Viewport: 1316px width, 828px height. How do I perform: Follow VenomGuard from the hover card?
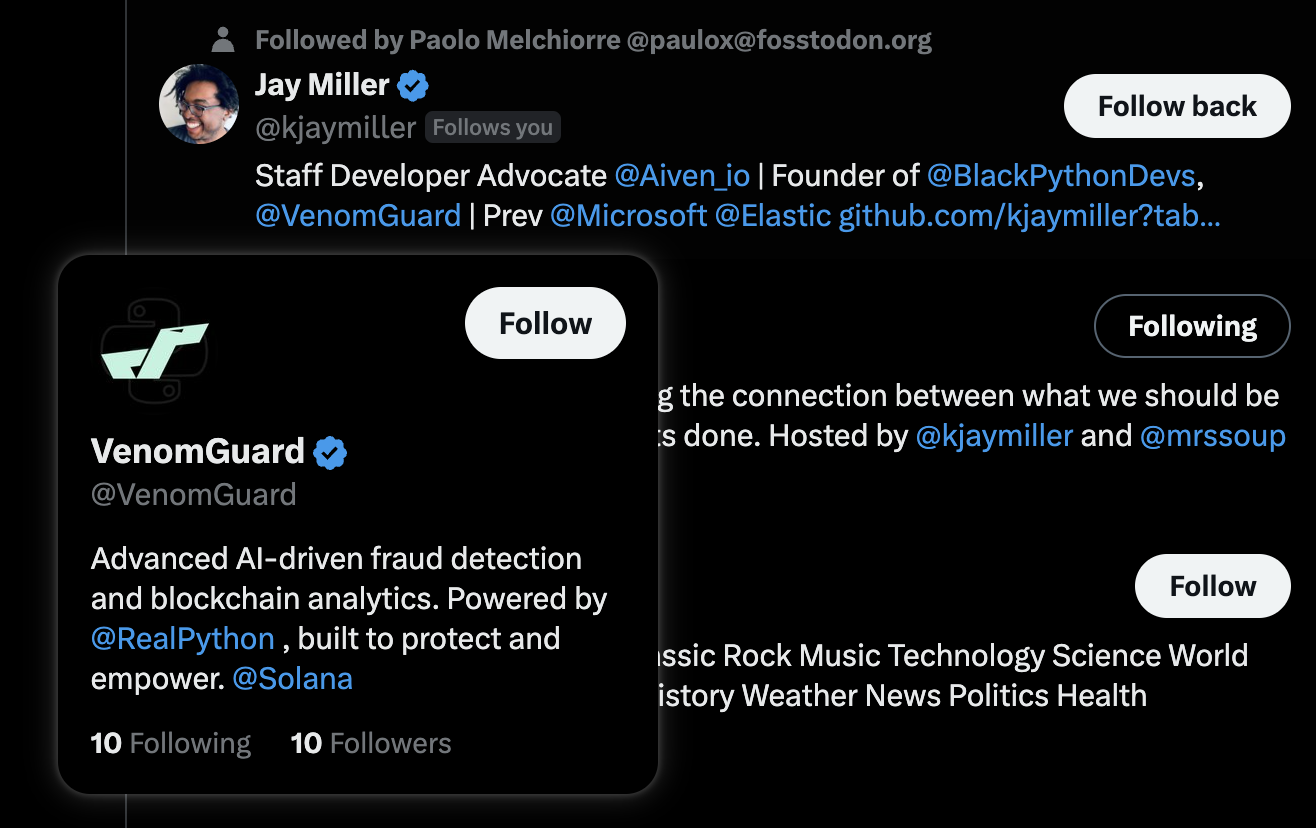545,323
